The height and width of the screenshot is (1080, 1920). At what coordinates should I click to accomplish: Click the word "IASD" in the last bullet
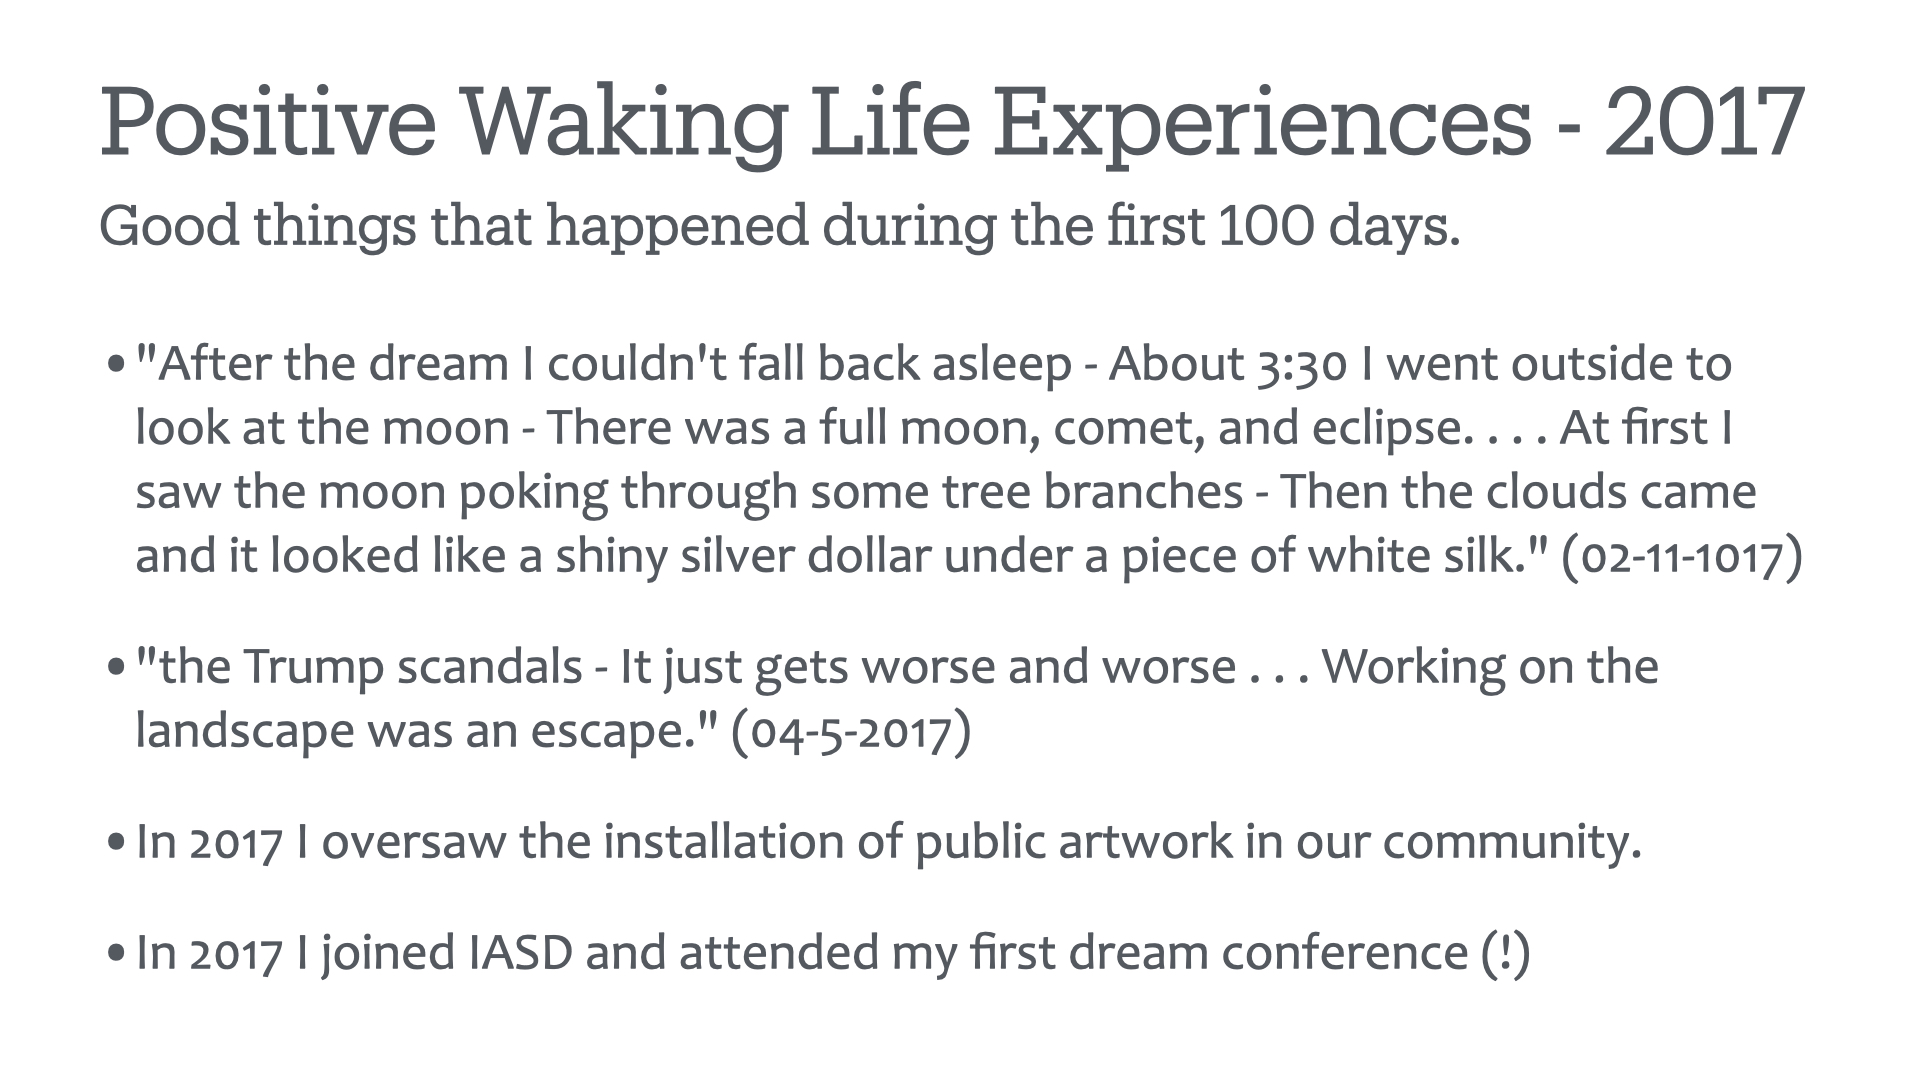pos(520,952)
